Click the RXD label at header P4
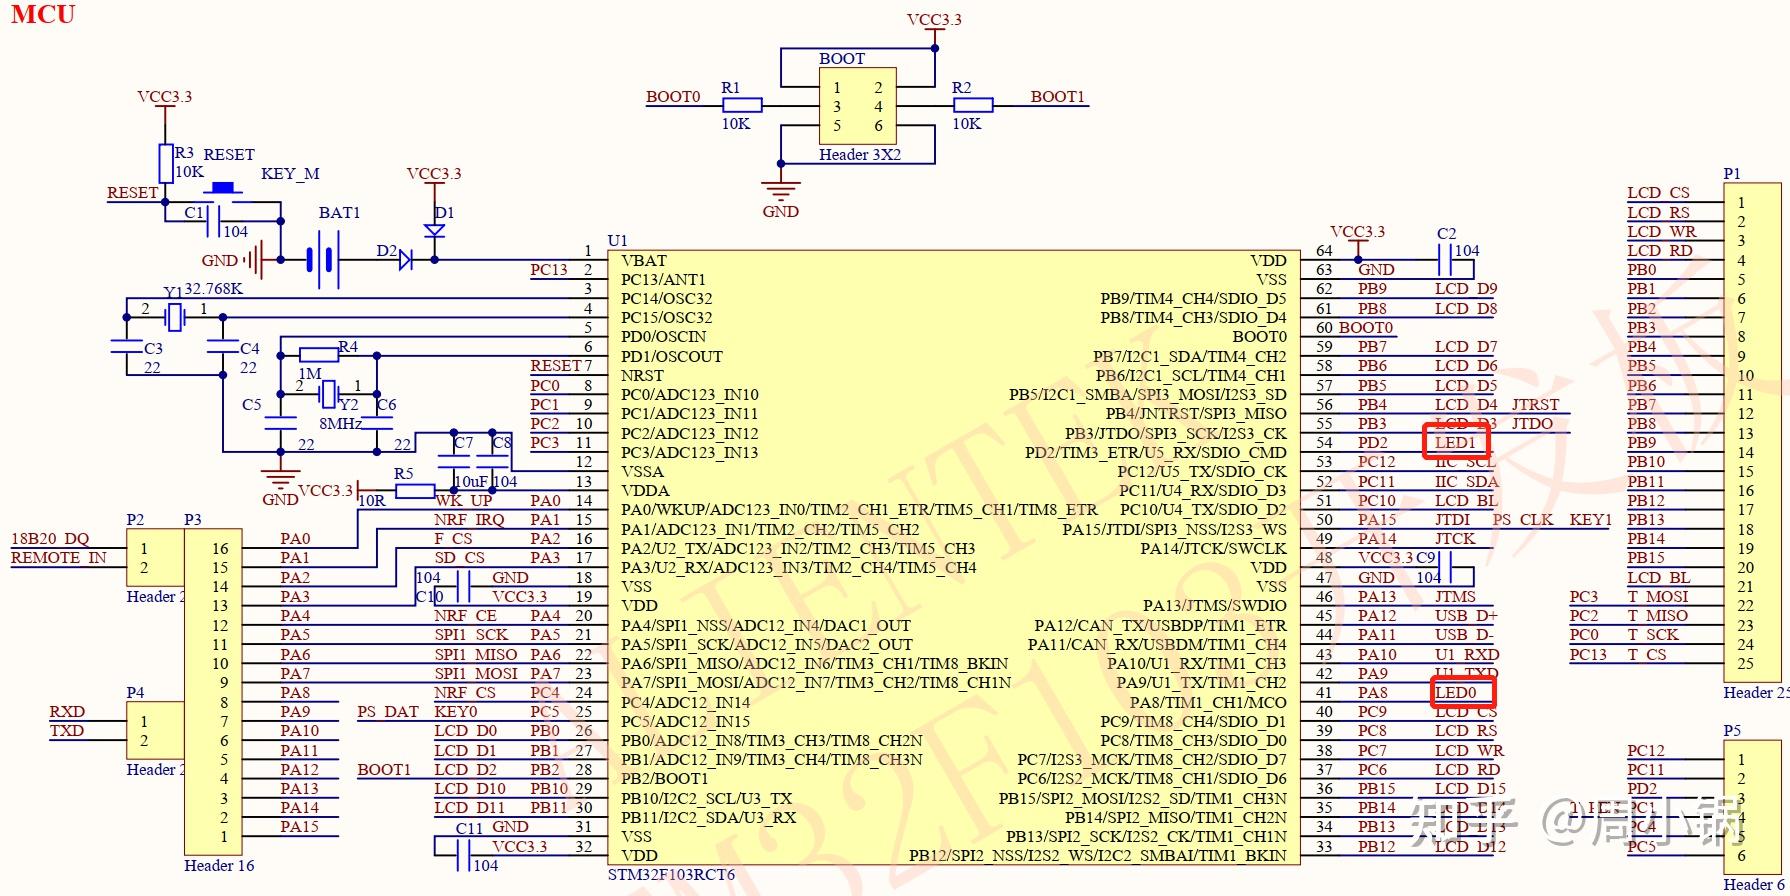 click(x=67, y=712)
